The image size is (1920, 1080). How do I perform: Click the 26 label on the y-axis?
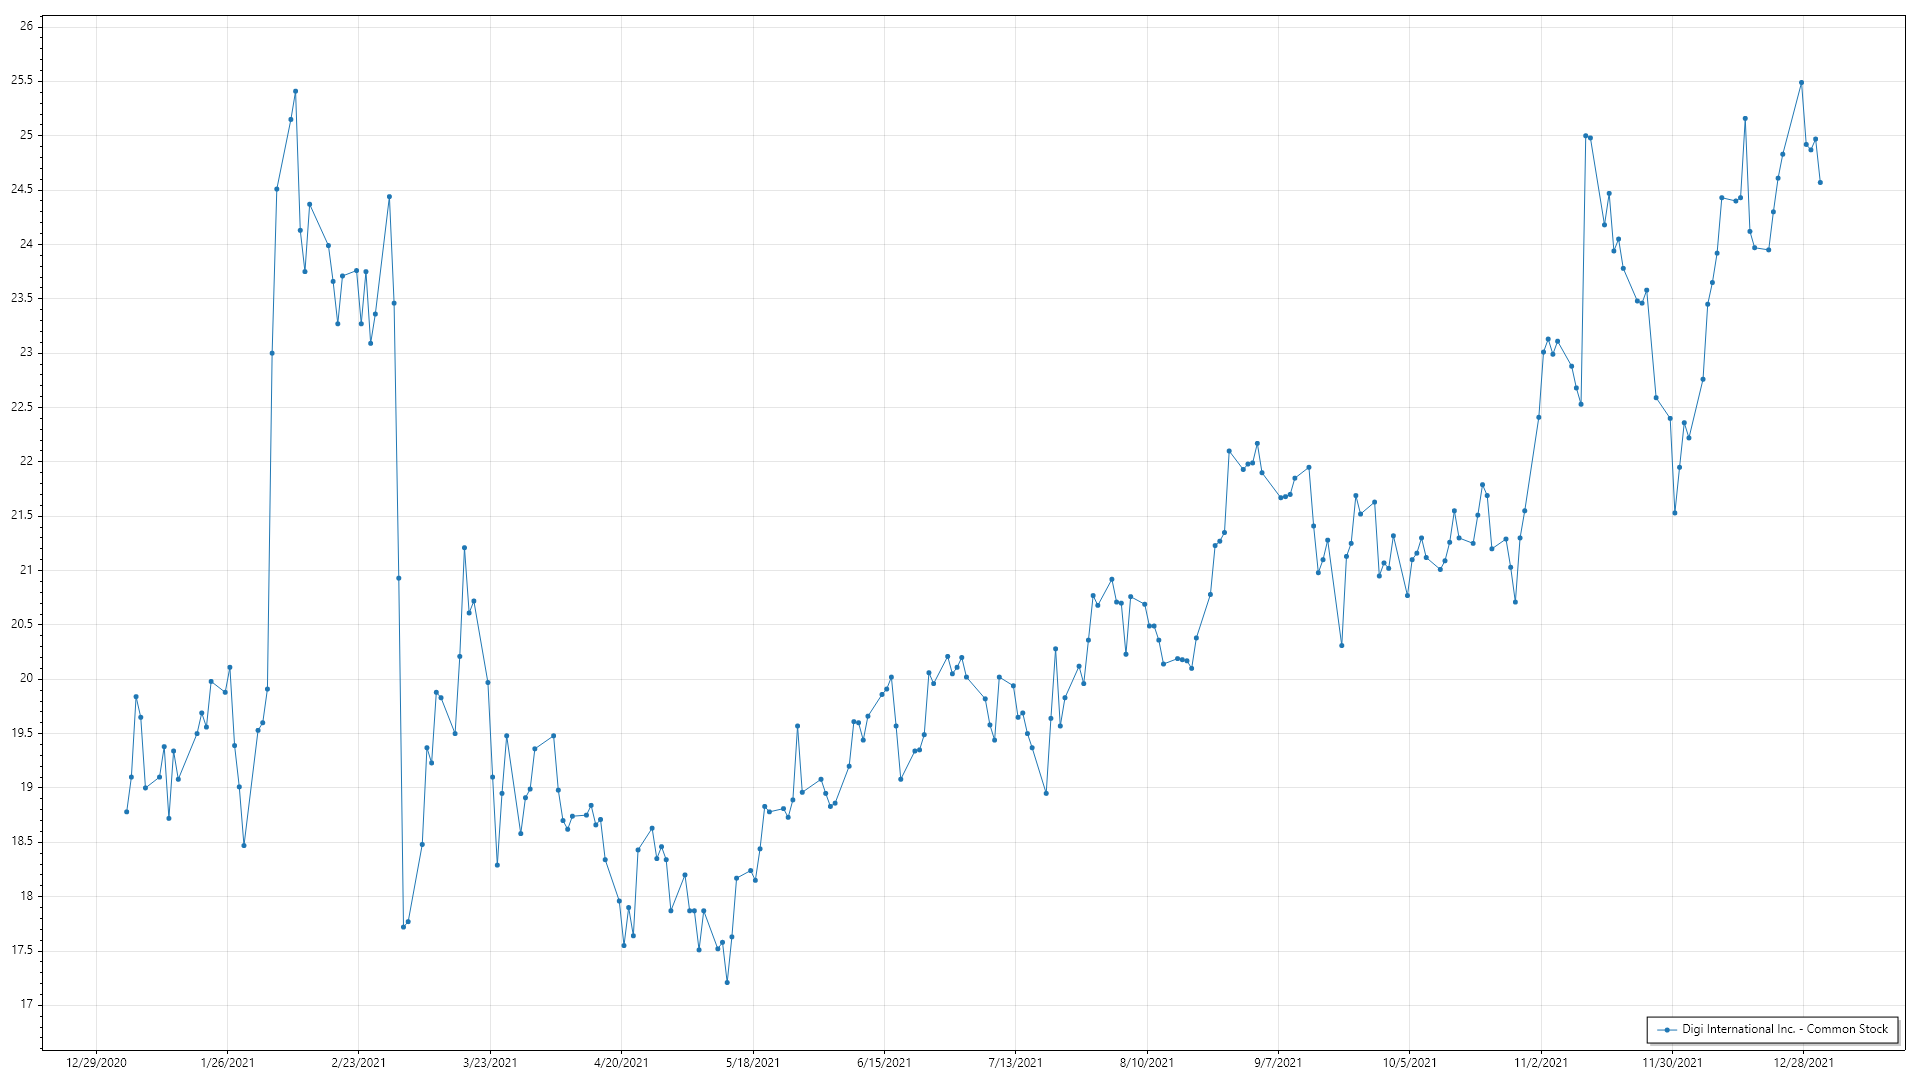tap(27, 26)
